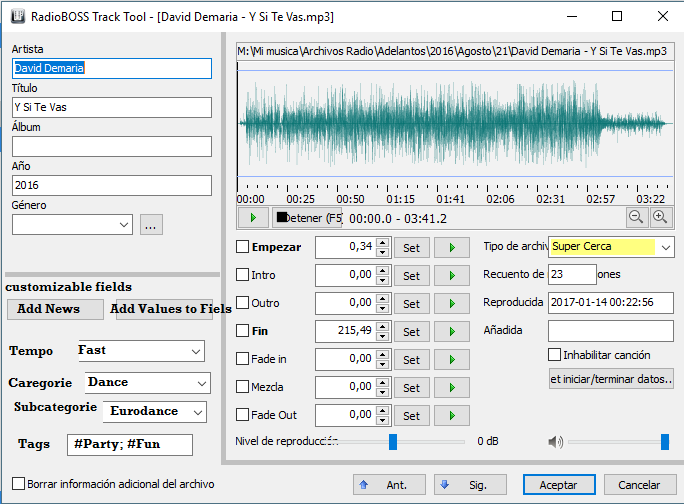The width and height of the screenshot is (684, 504).
Task: Increase Empezar value with up arrow
Action: pos(383,243)
